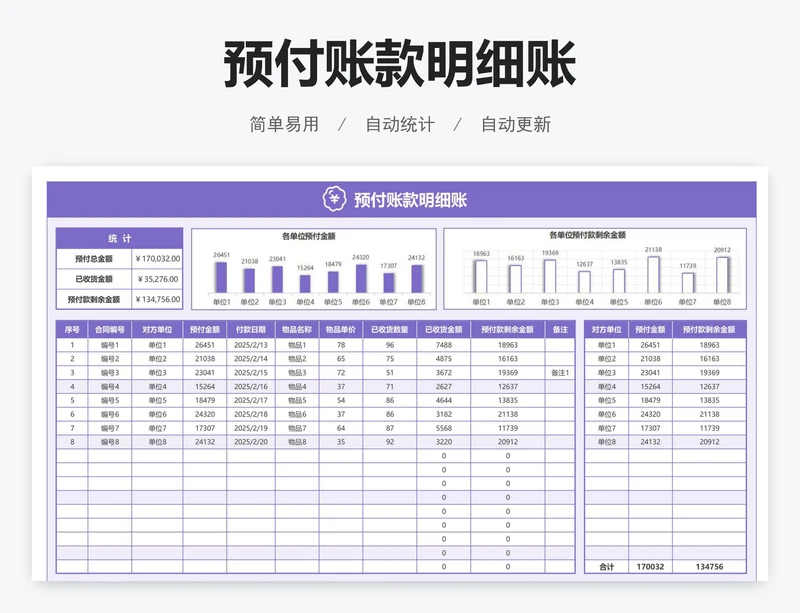Click the received amount cell 3672

pos(444,373)
